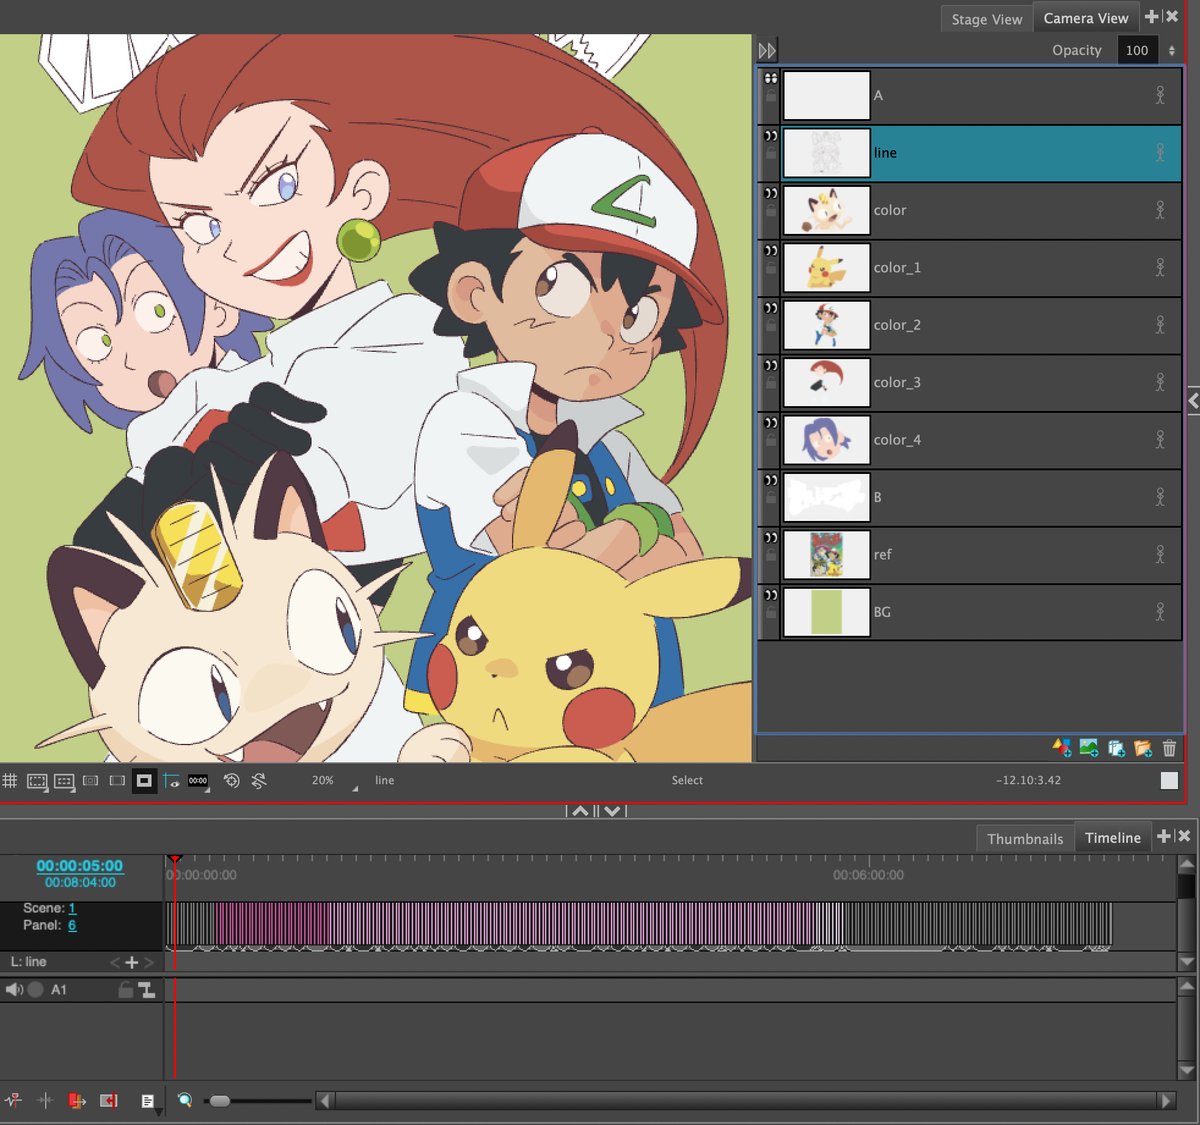The image size is (1200, 1125).
Task: Click the Opacity value field
Action: (x=1137, y=50)
